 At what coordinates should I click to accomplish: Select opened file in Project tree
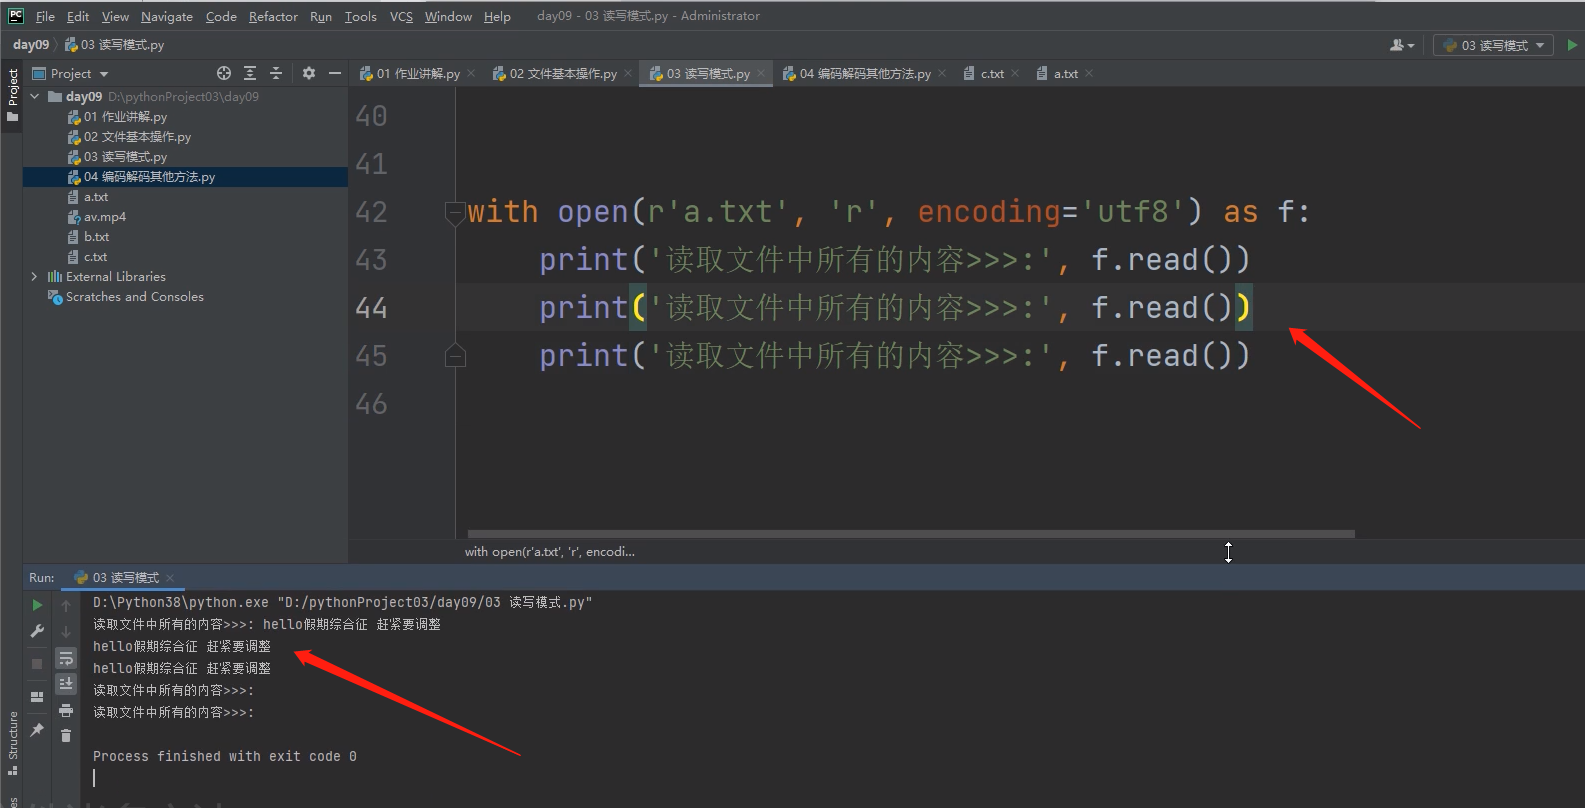(x=224, y=73)
